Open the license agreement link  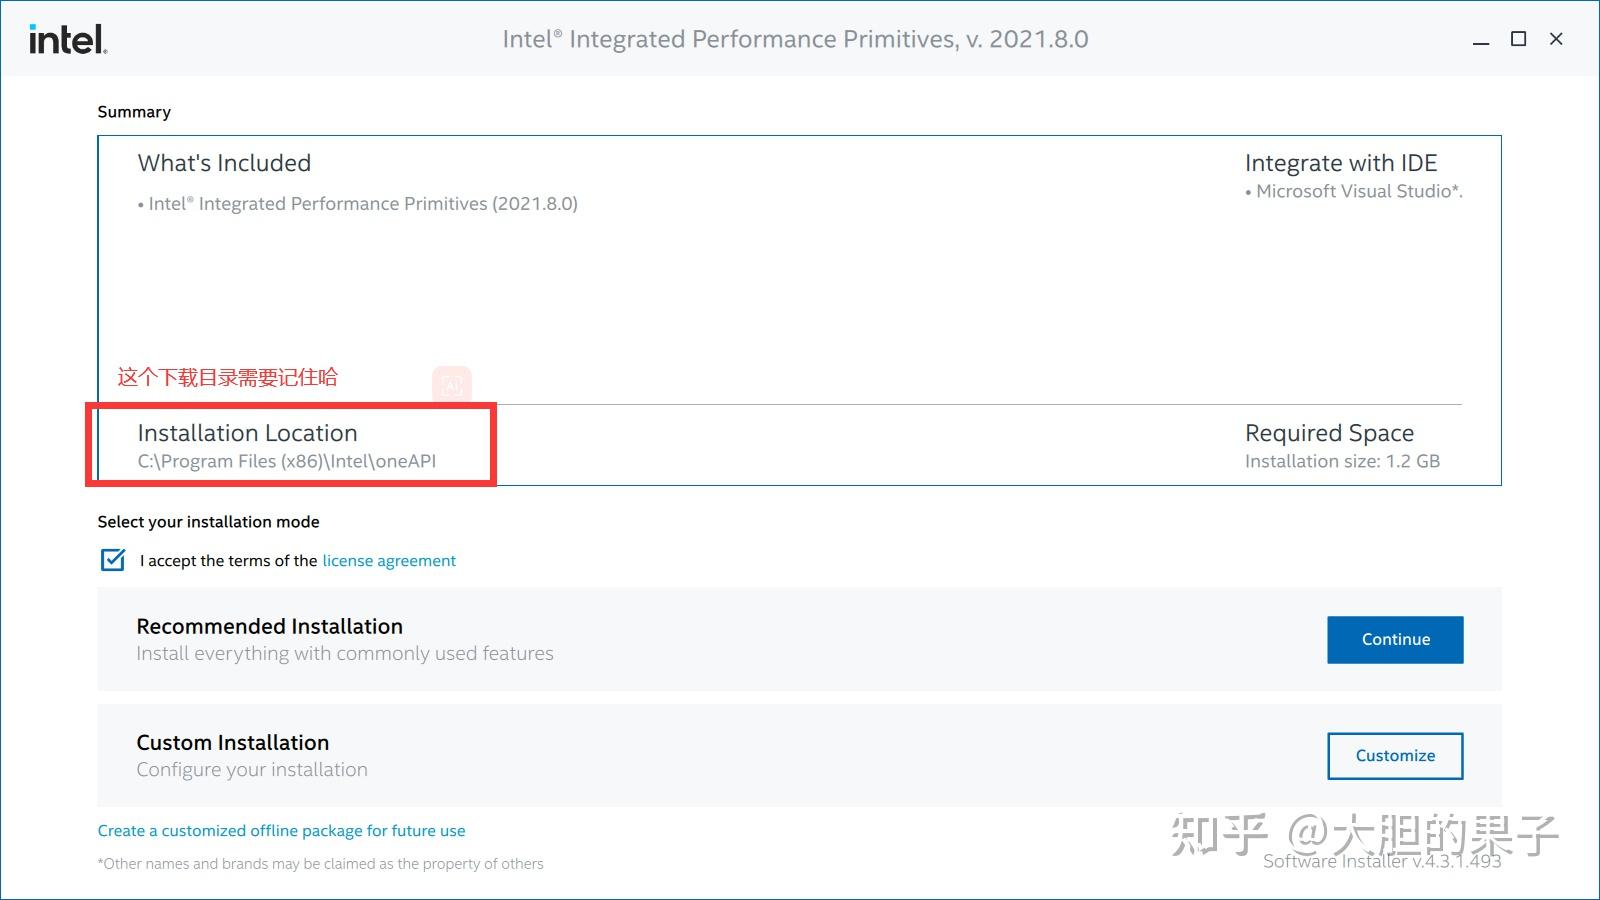coord(388,560)
